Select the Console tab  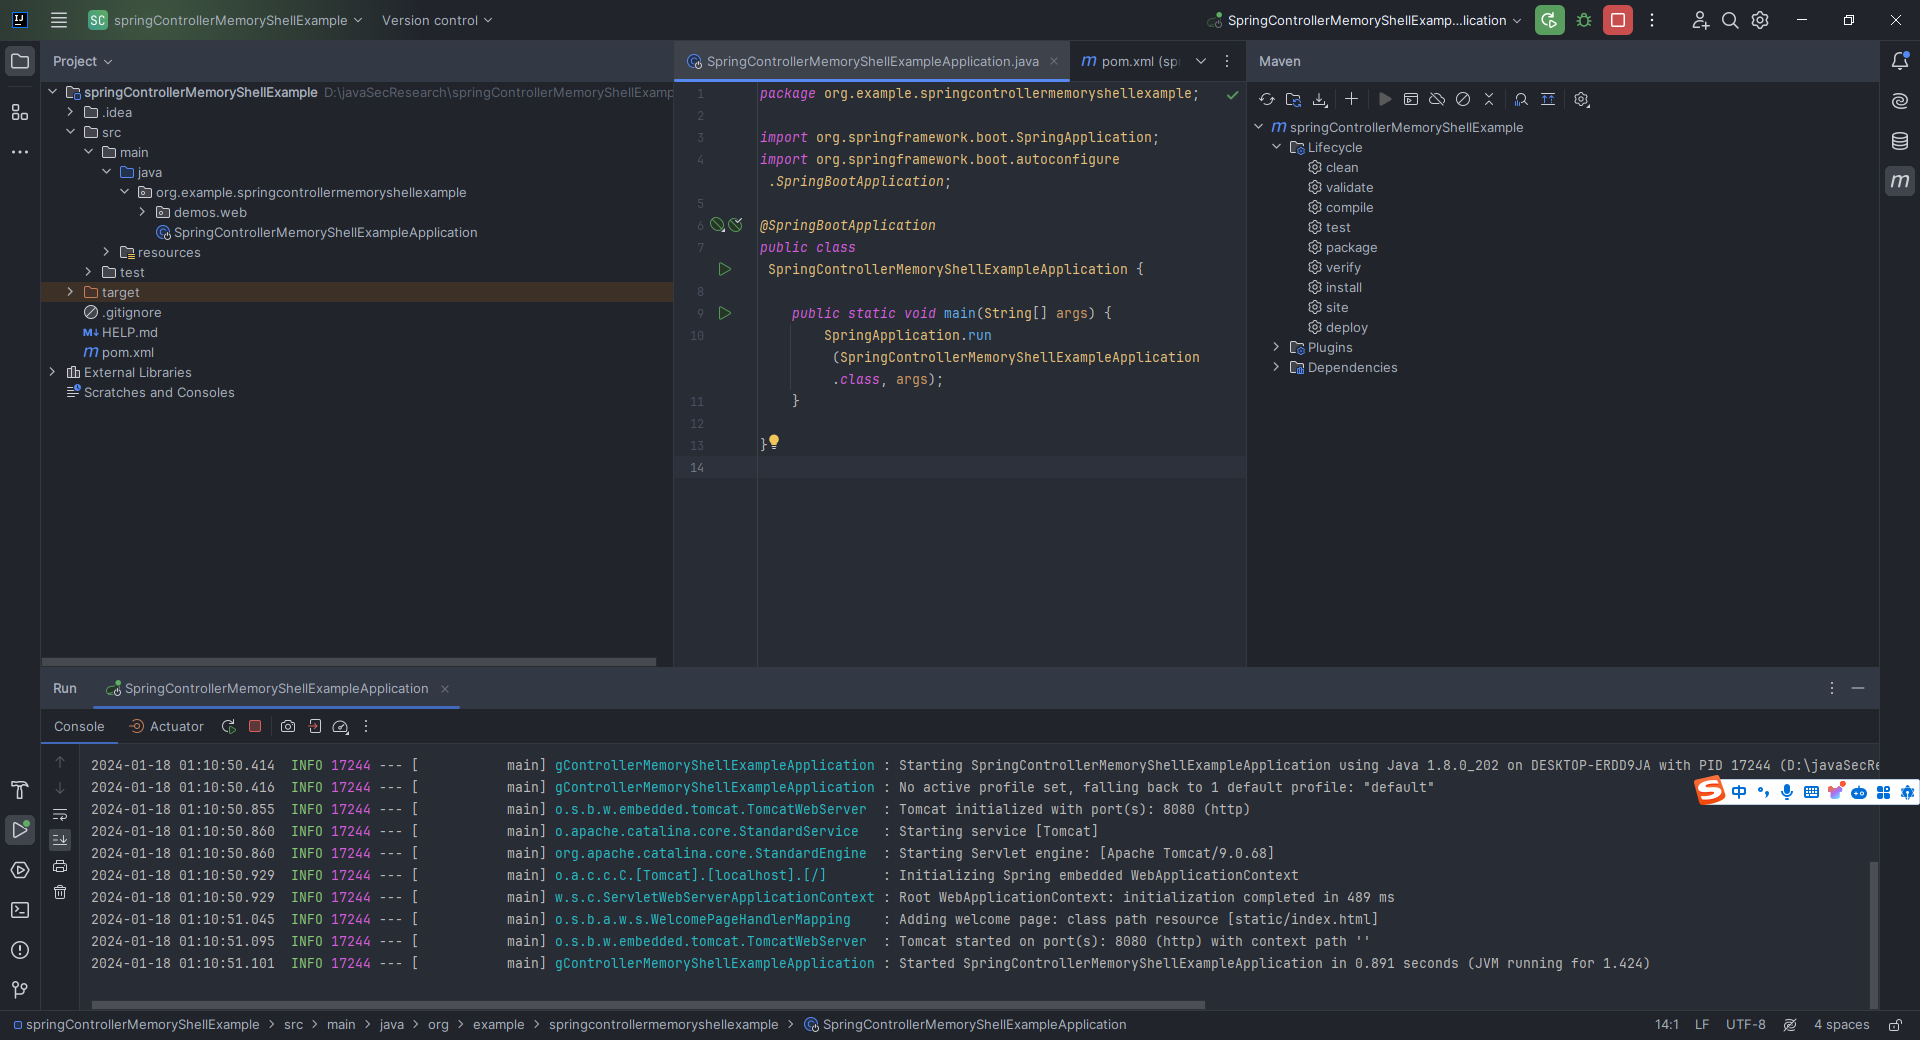79,727
